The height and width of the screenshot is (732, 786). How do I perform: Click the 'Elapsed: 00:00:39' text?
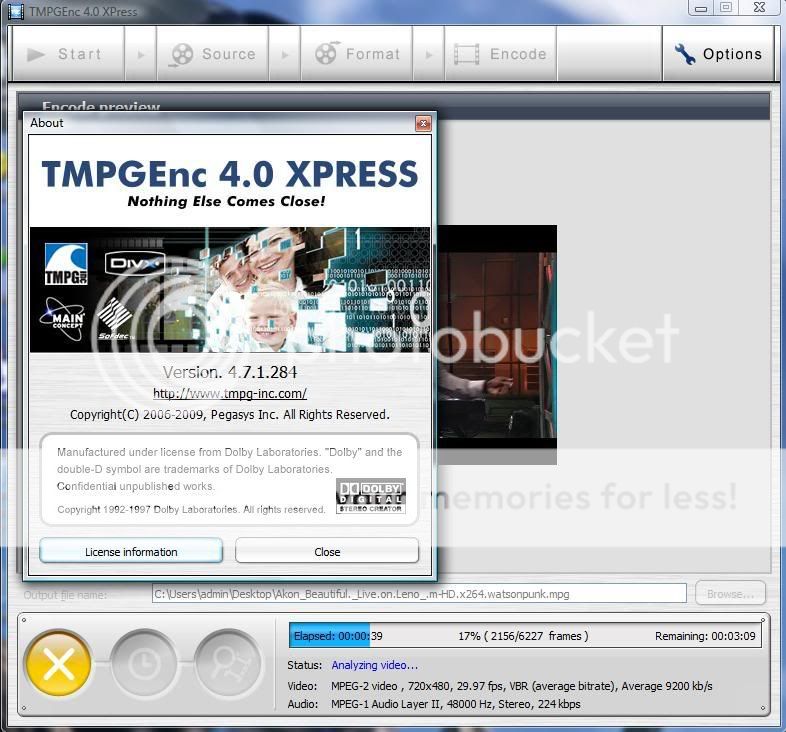pos(338,636)
